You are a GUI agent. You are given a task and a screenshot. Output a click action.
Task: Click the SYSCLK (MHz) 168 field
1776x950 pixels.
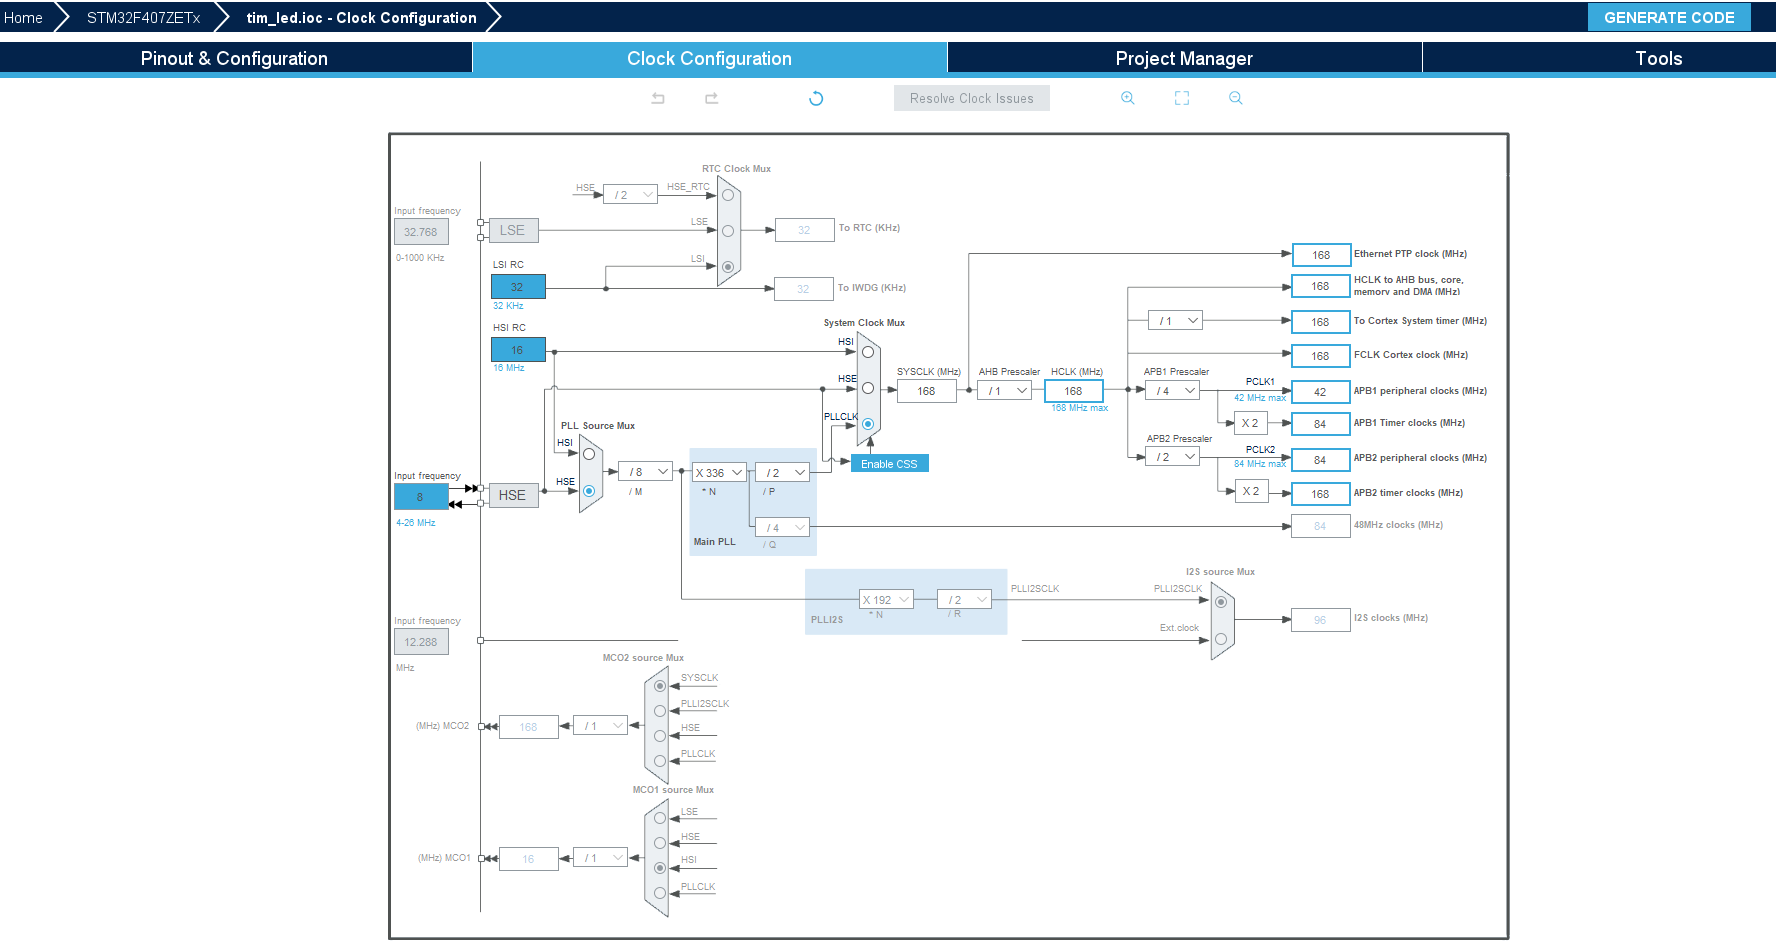pos(927,391)
